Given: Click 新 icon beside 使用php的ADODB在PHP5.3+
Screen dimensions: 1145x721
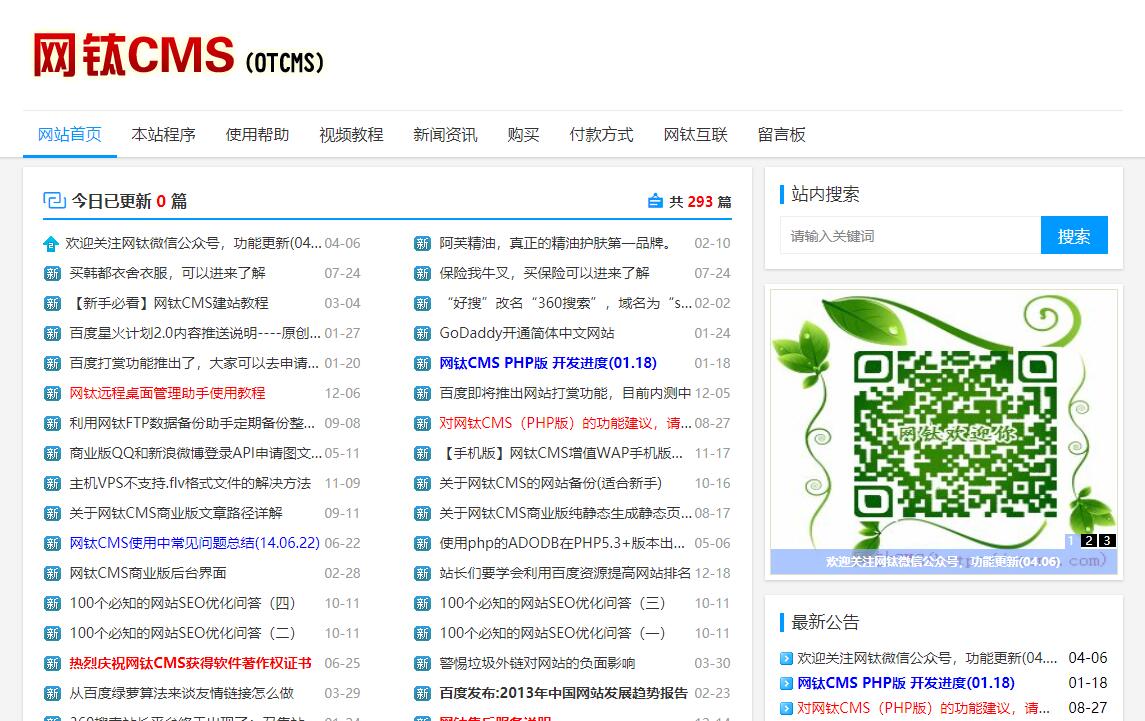Looking at the screenshot, I should (422, 543).
